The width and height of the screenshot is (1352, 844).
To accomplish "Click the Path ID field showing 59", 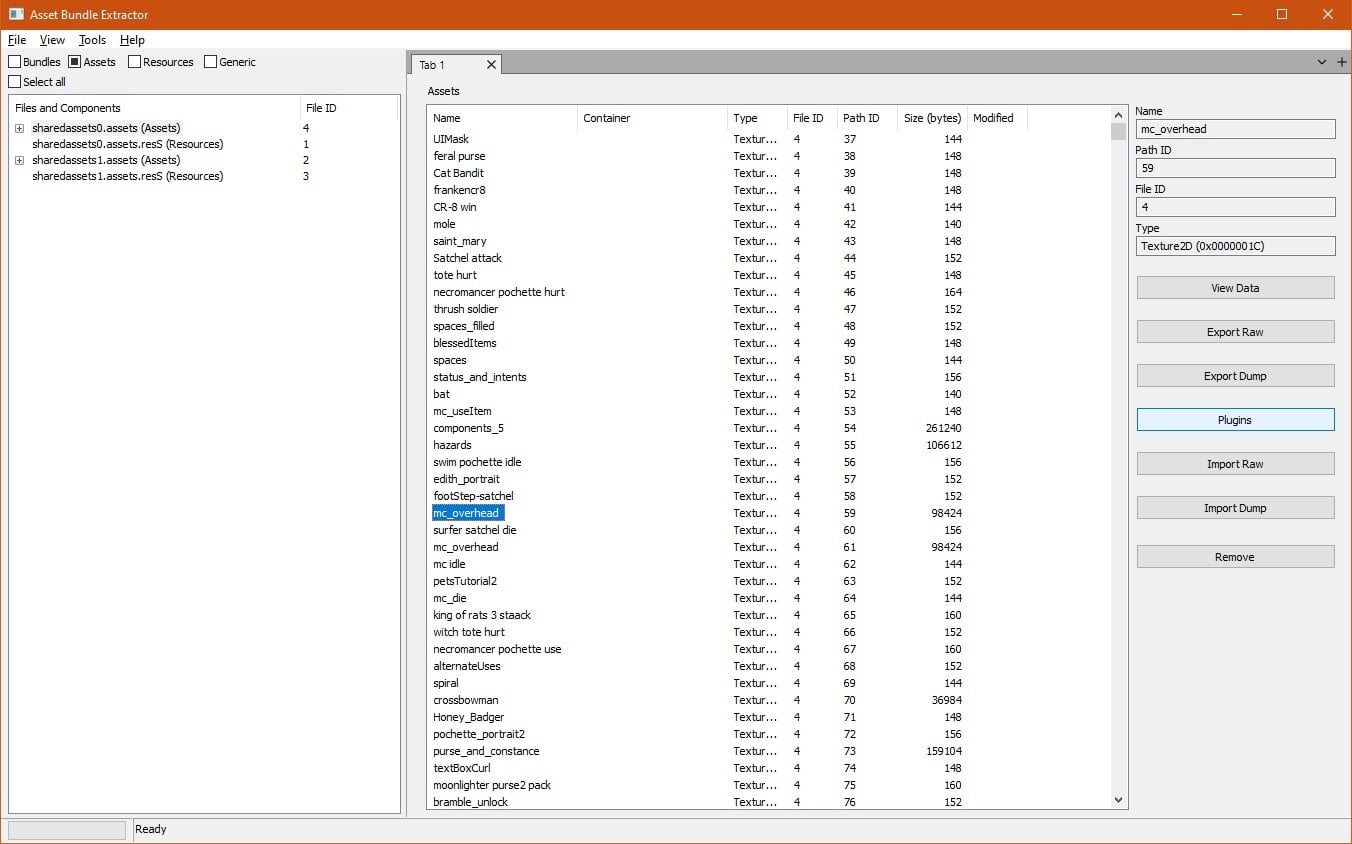I will pos(1235,168).
